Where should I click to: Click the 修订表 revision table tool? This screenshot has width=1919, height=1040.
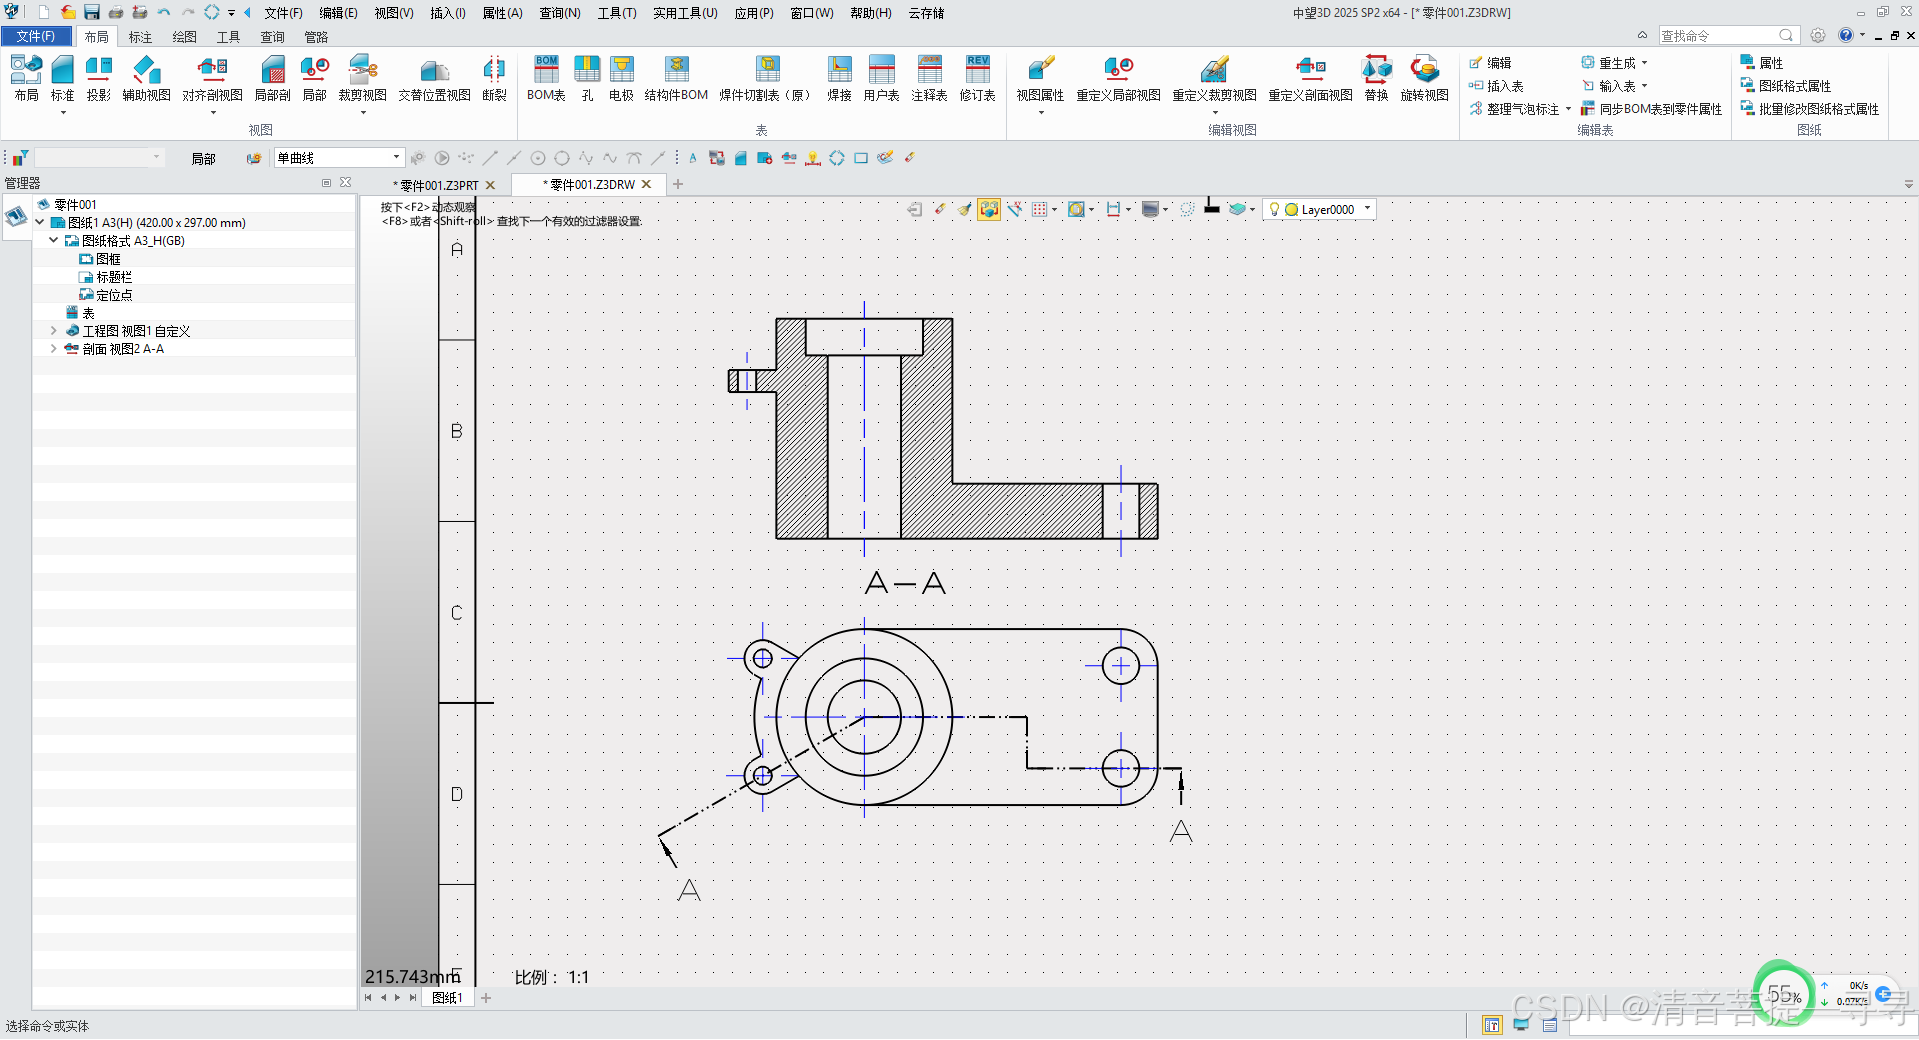(x=977, y=79)
